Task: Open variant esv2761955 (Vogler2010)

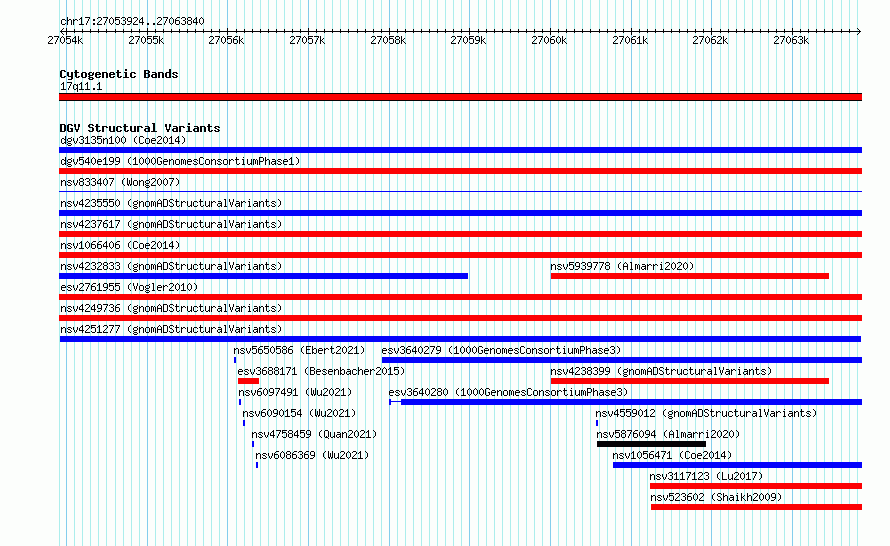Action: pyautogui.click(x=129, y=287)
